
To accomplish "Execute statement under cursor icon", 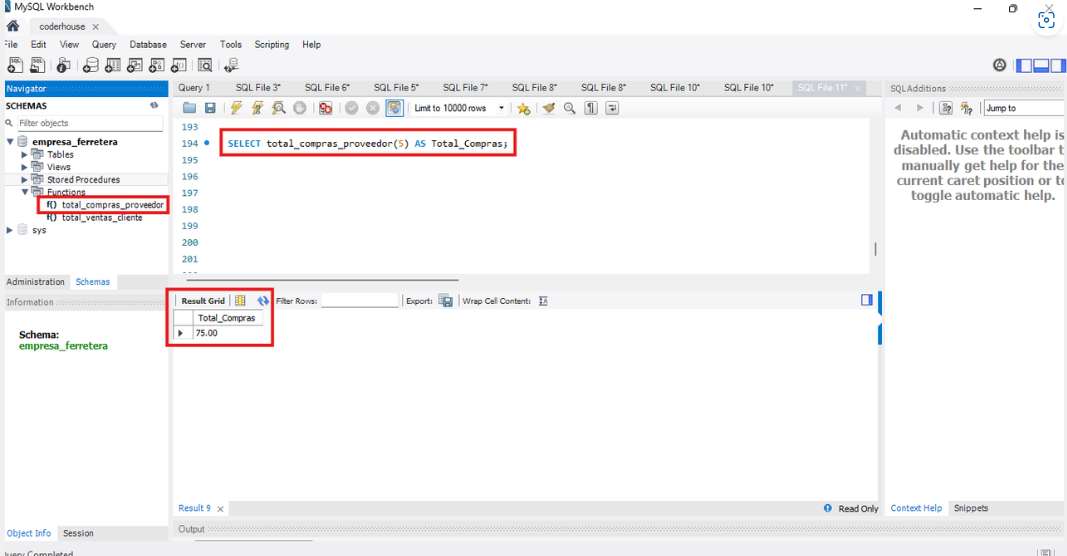I will click(257, 108).
